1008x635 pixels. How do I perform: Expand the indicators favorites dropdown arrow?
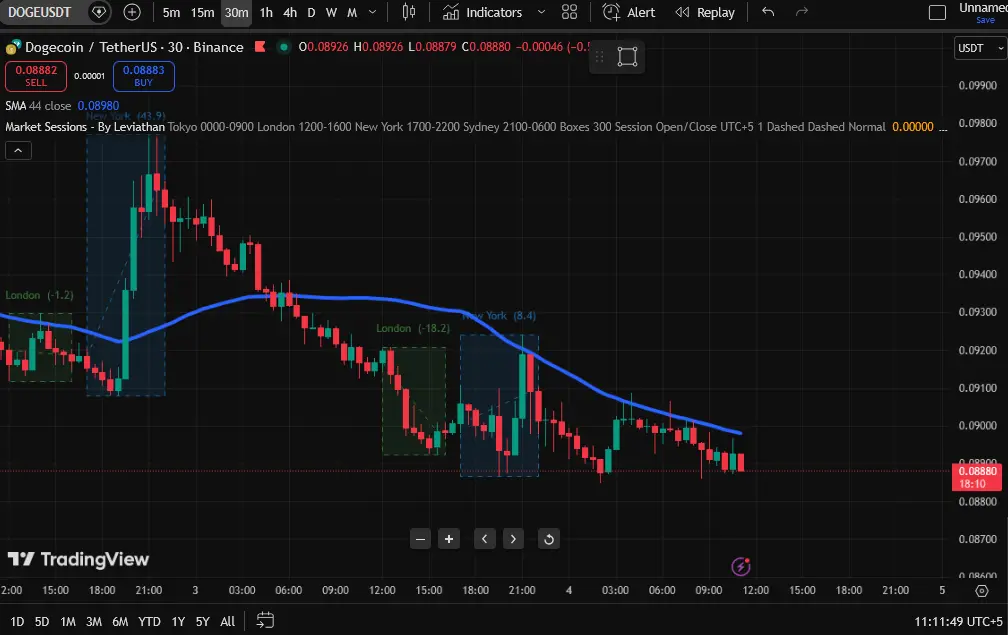point(541,12)
